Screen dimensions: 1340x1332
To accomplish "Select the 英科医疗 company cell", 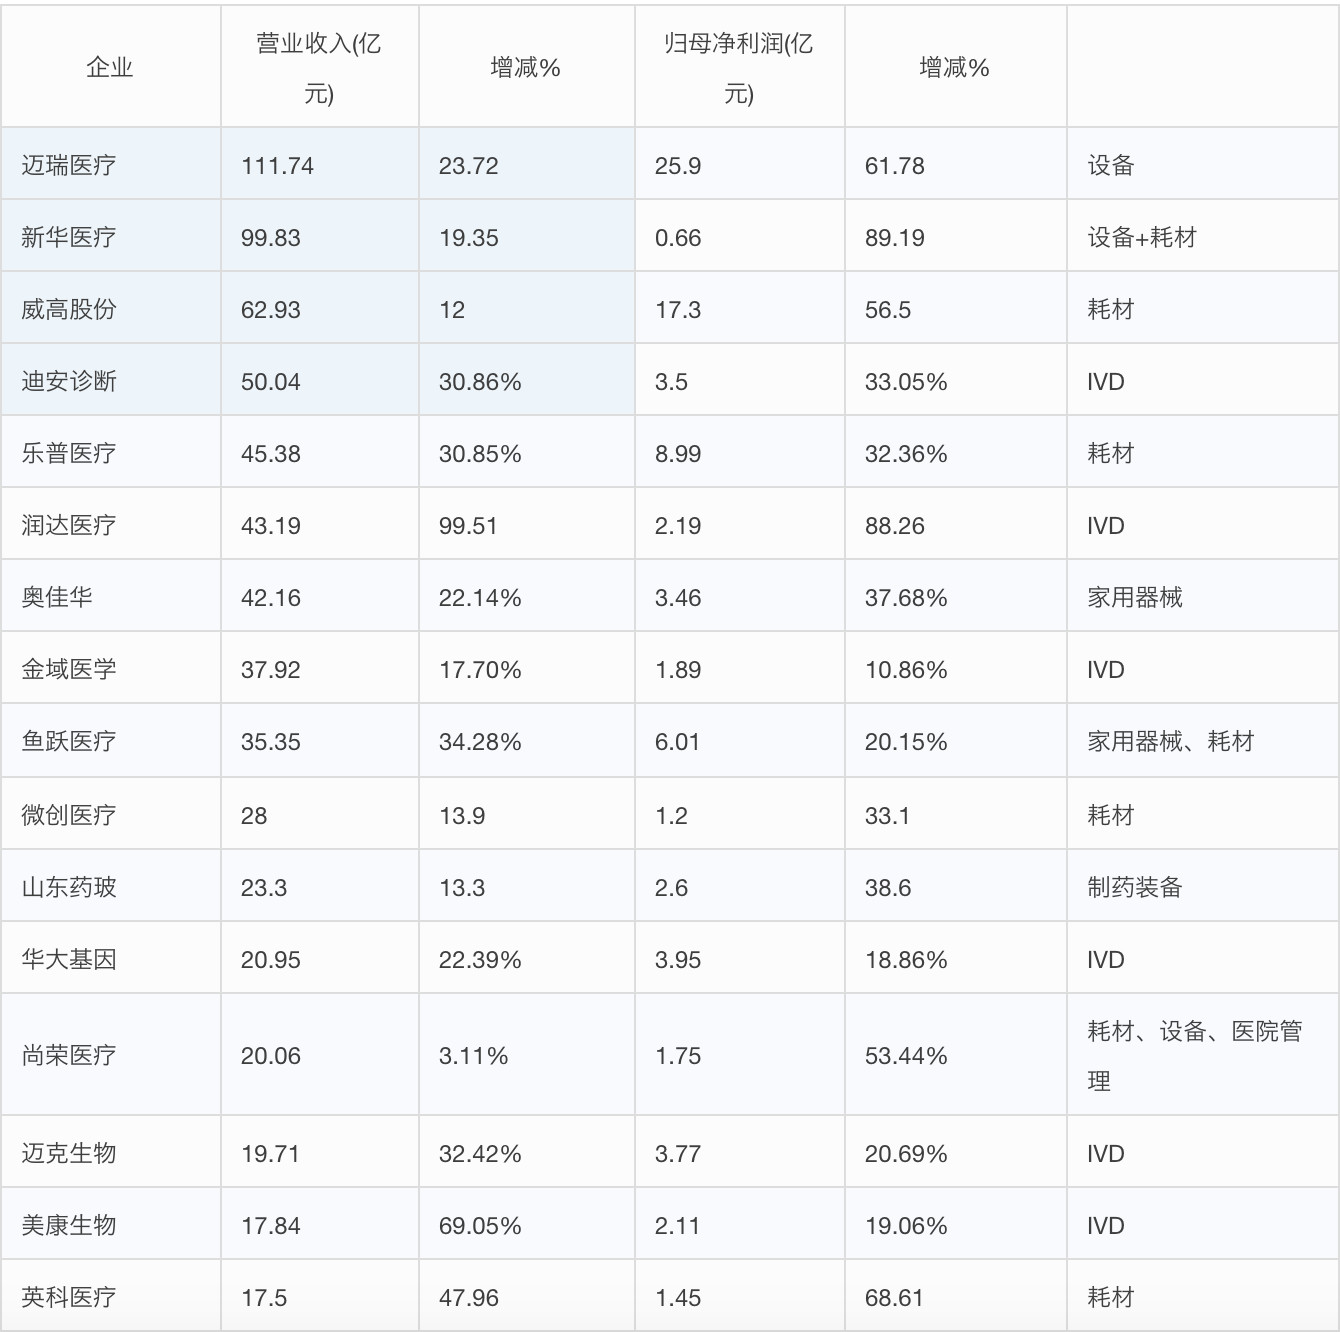I will click(110, 1296).
